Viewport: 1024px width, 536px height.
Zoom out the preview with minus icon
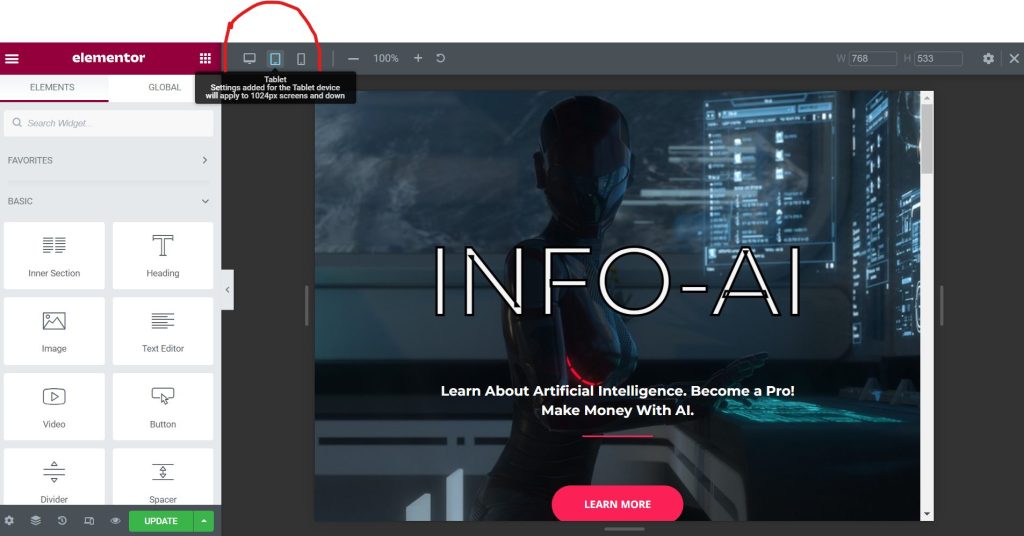[353, 59]
